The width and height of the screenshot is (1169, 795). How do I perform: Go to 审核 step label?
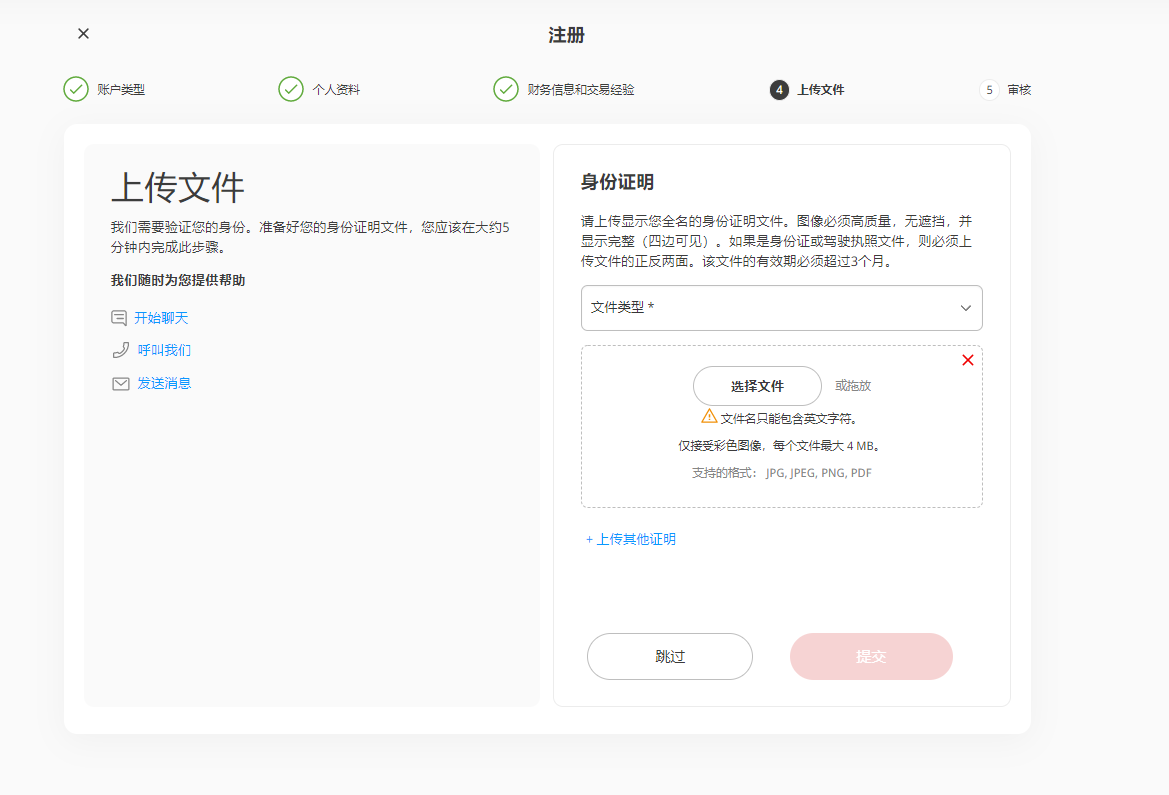(x=1019, y=90)
